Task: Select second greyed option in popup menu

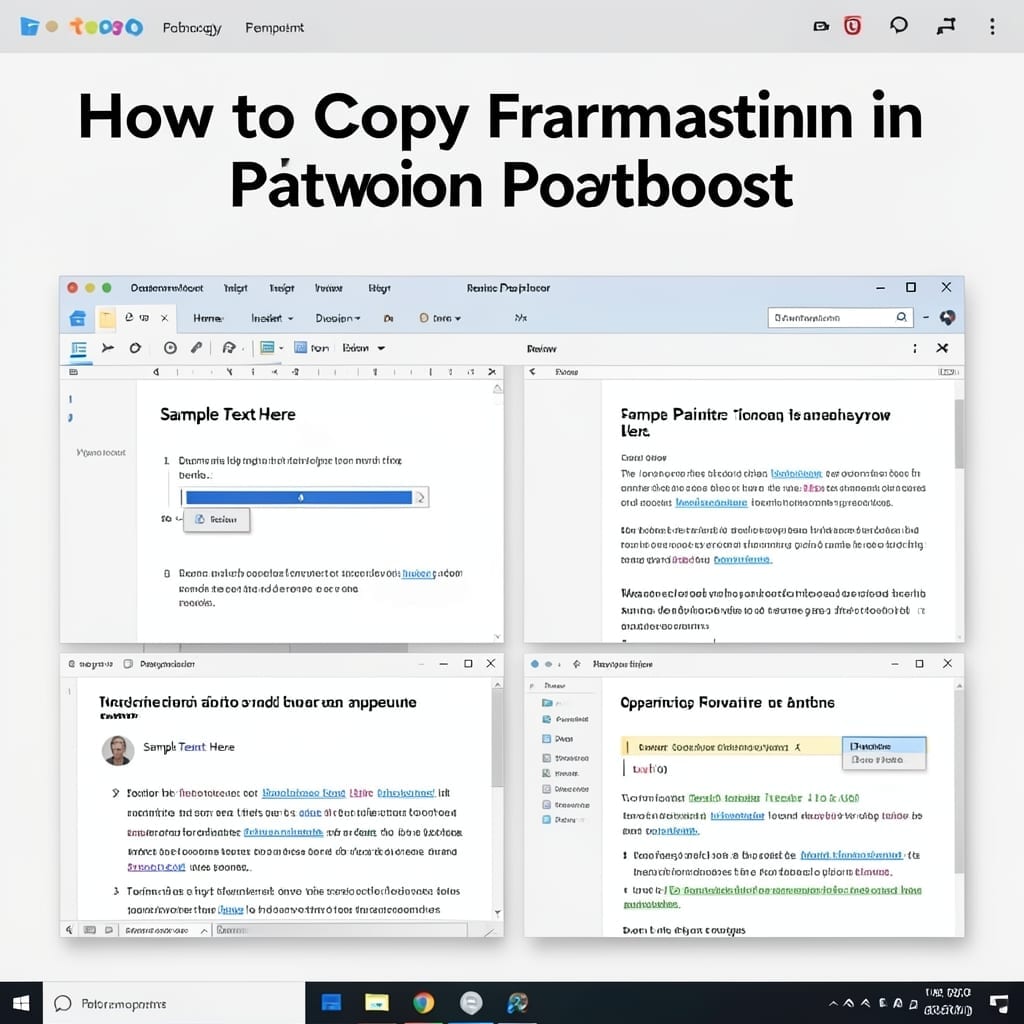Action: [884, 760]
